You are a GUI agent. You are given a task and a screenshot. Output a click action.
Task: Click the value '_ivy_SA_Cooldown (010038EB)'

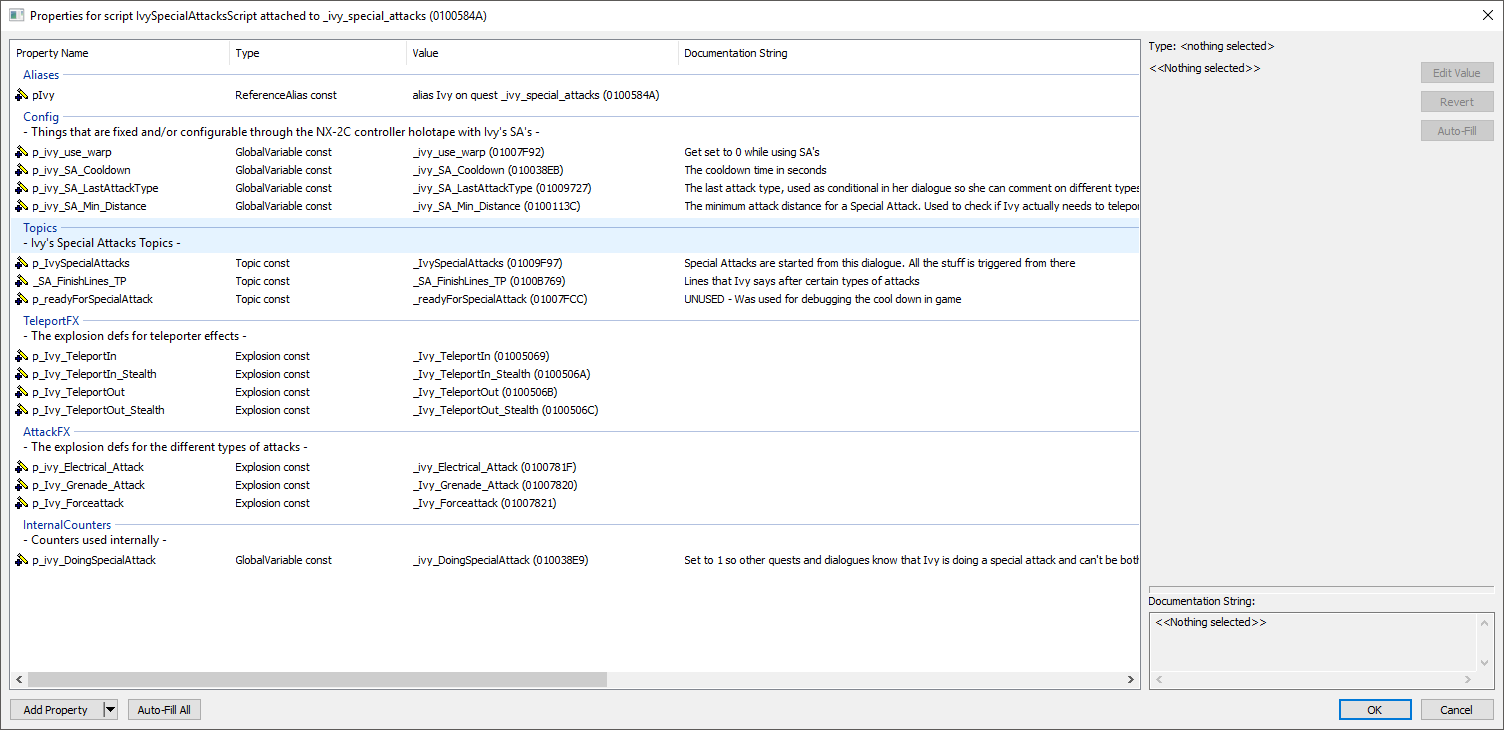click(487, 170)
